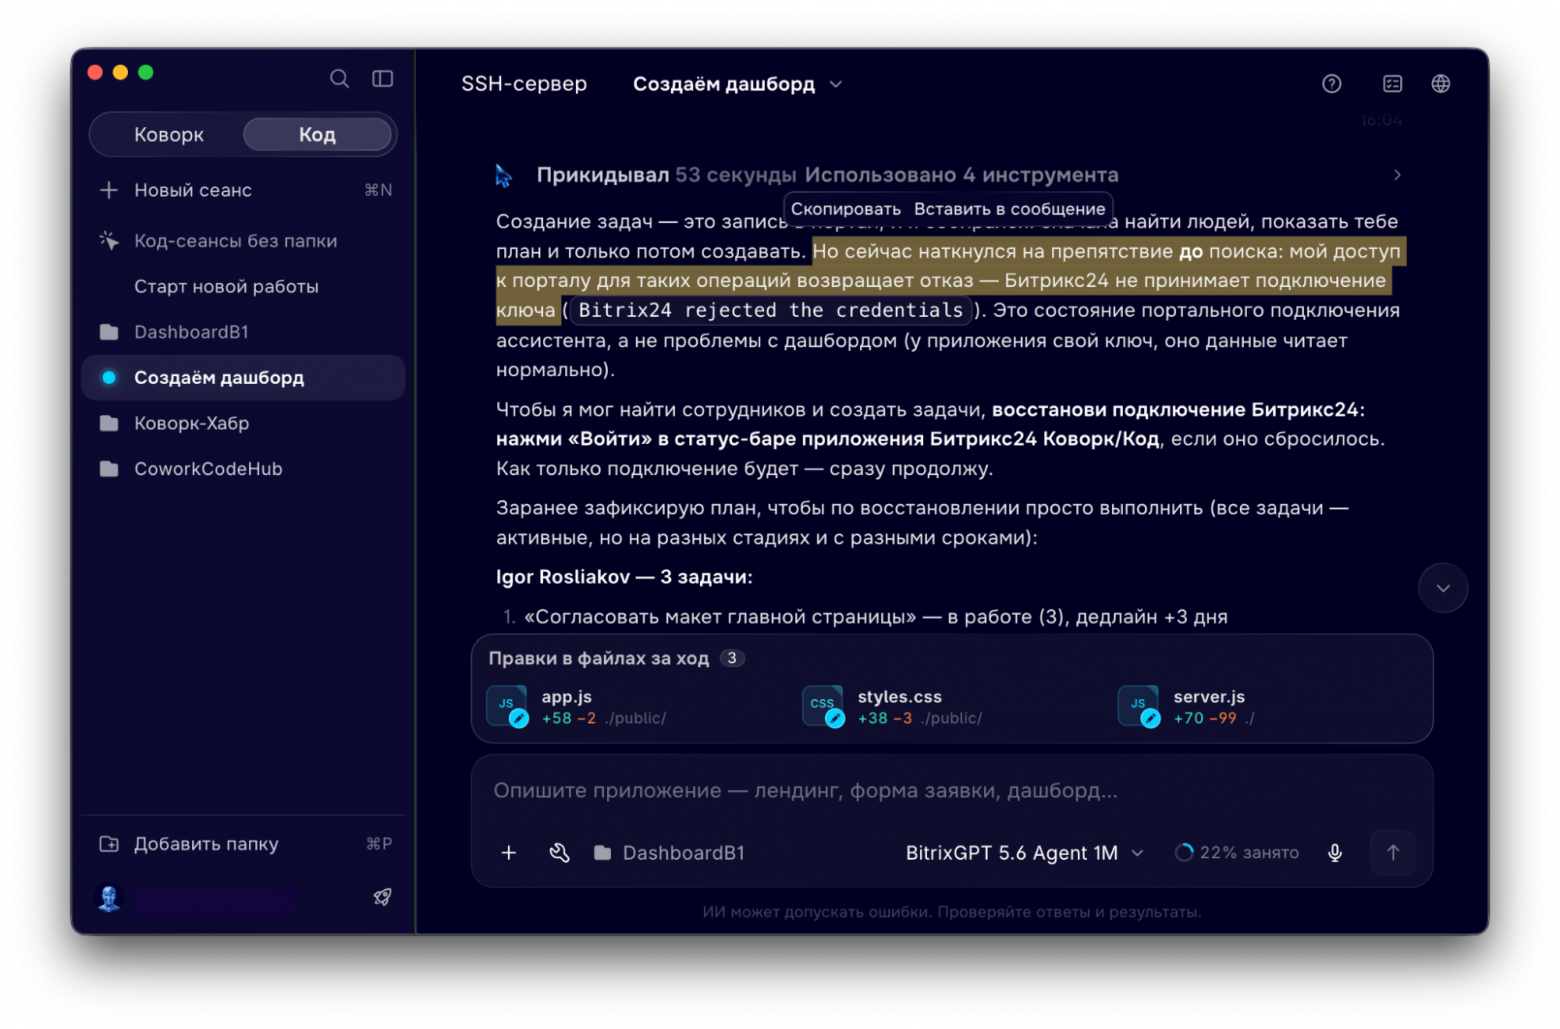Click the globe icon in header
The image size is (1560, 1029).
click(1440, 84)
